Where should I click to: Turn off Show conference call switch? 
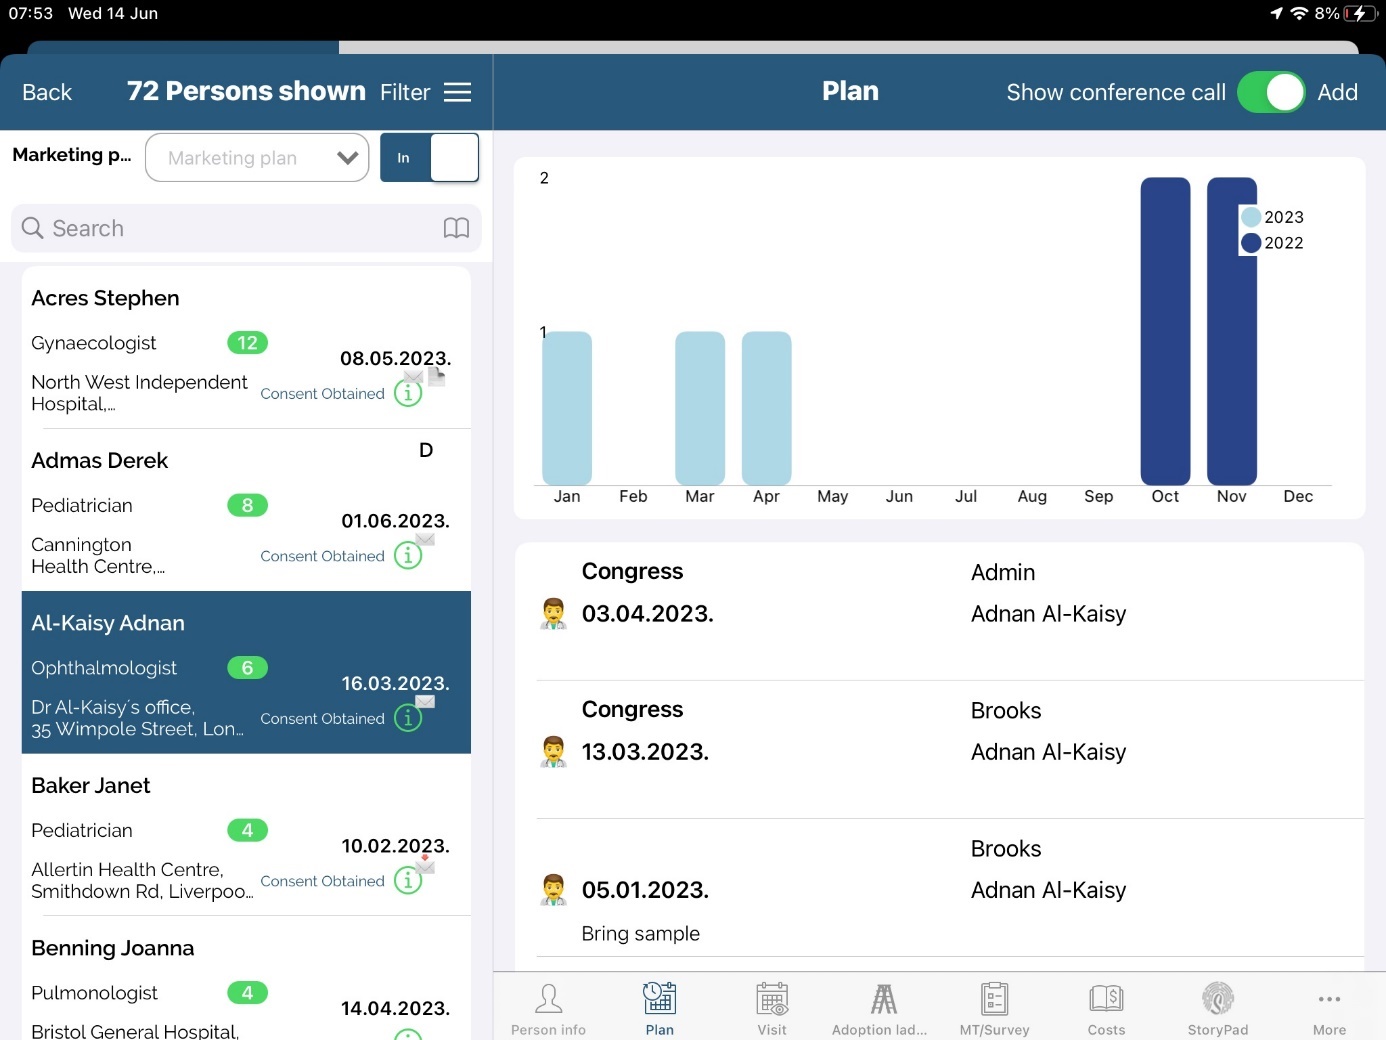1271,92
